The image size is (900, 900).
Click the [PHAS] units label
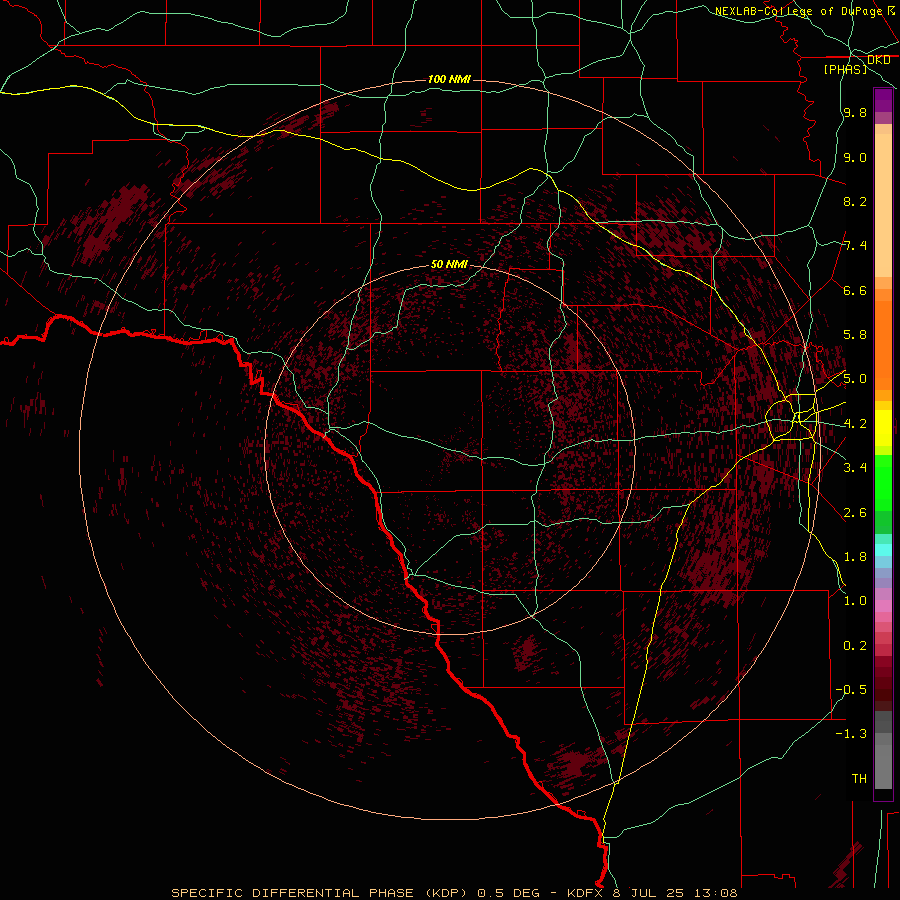coord(845,69)
